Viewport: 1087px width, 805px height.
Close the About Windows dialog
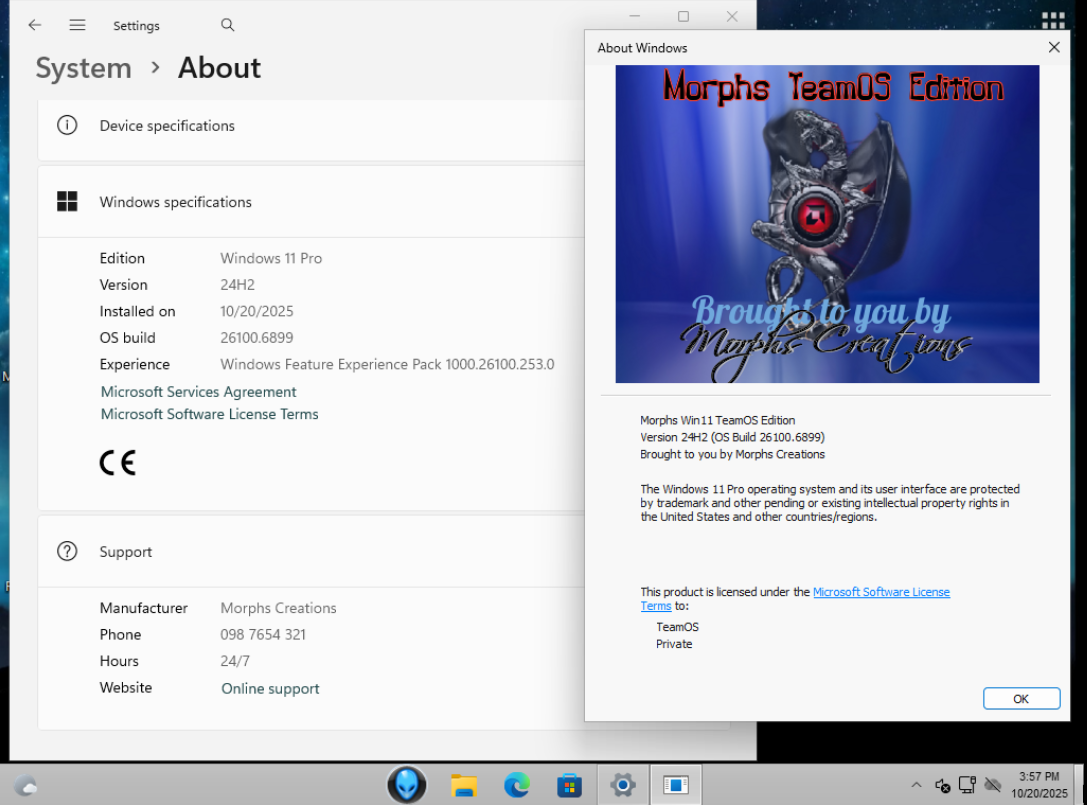point(1054,47)
